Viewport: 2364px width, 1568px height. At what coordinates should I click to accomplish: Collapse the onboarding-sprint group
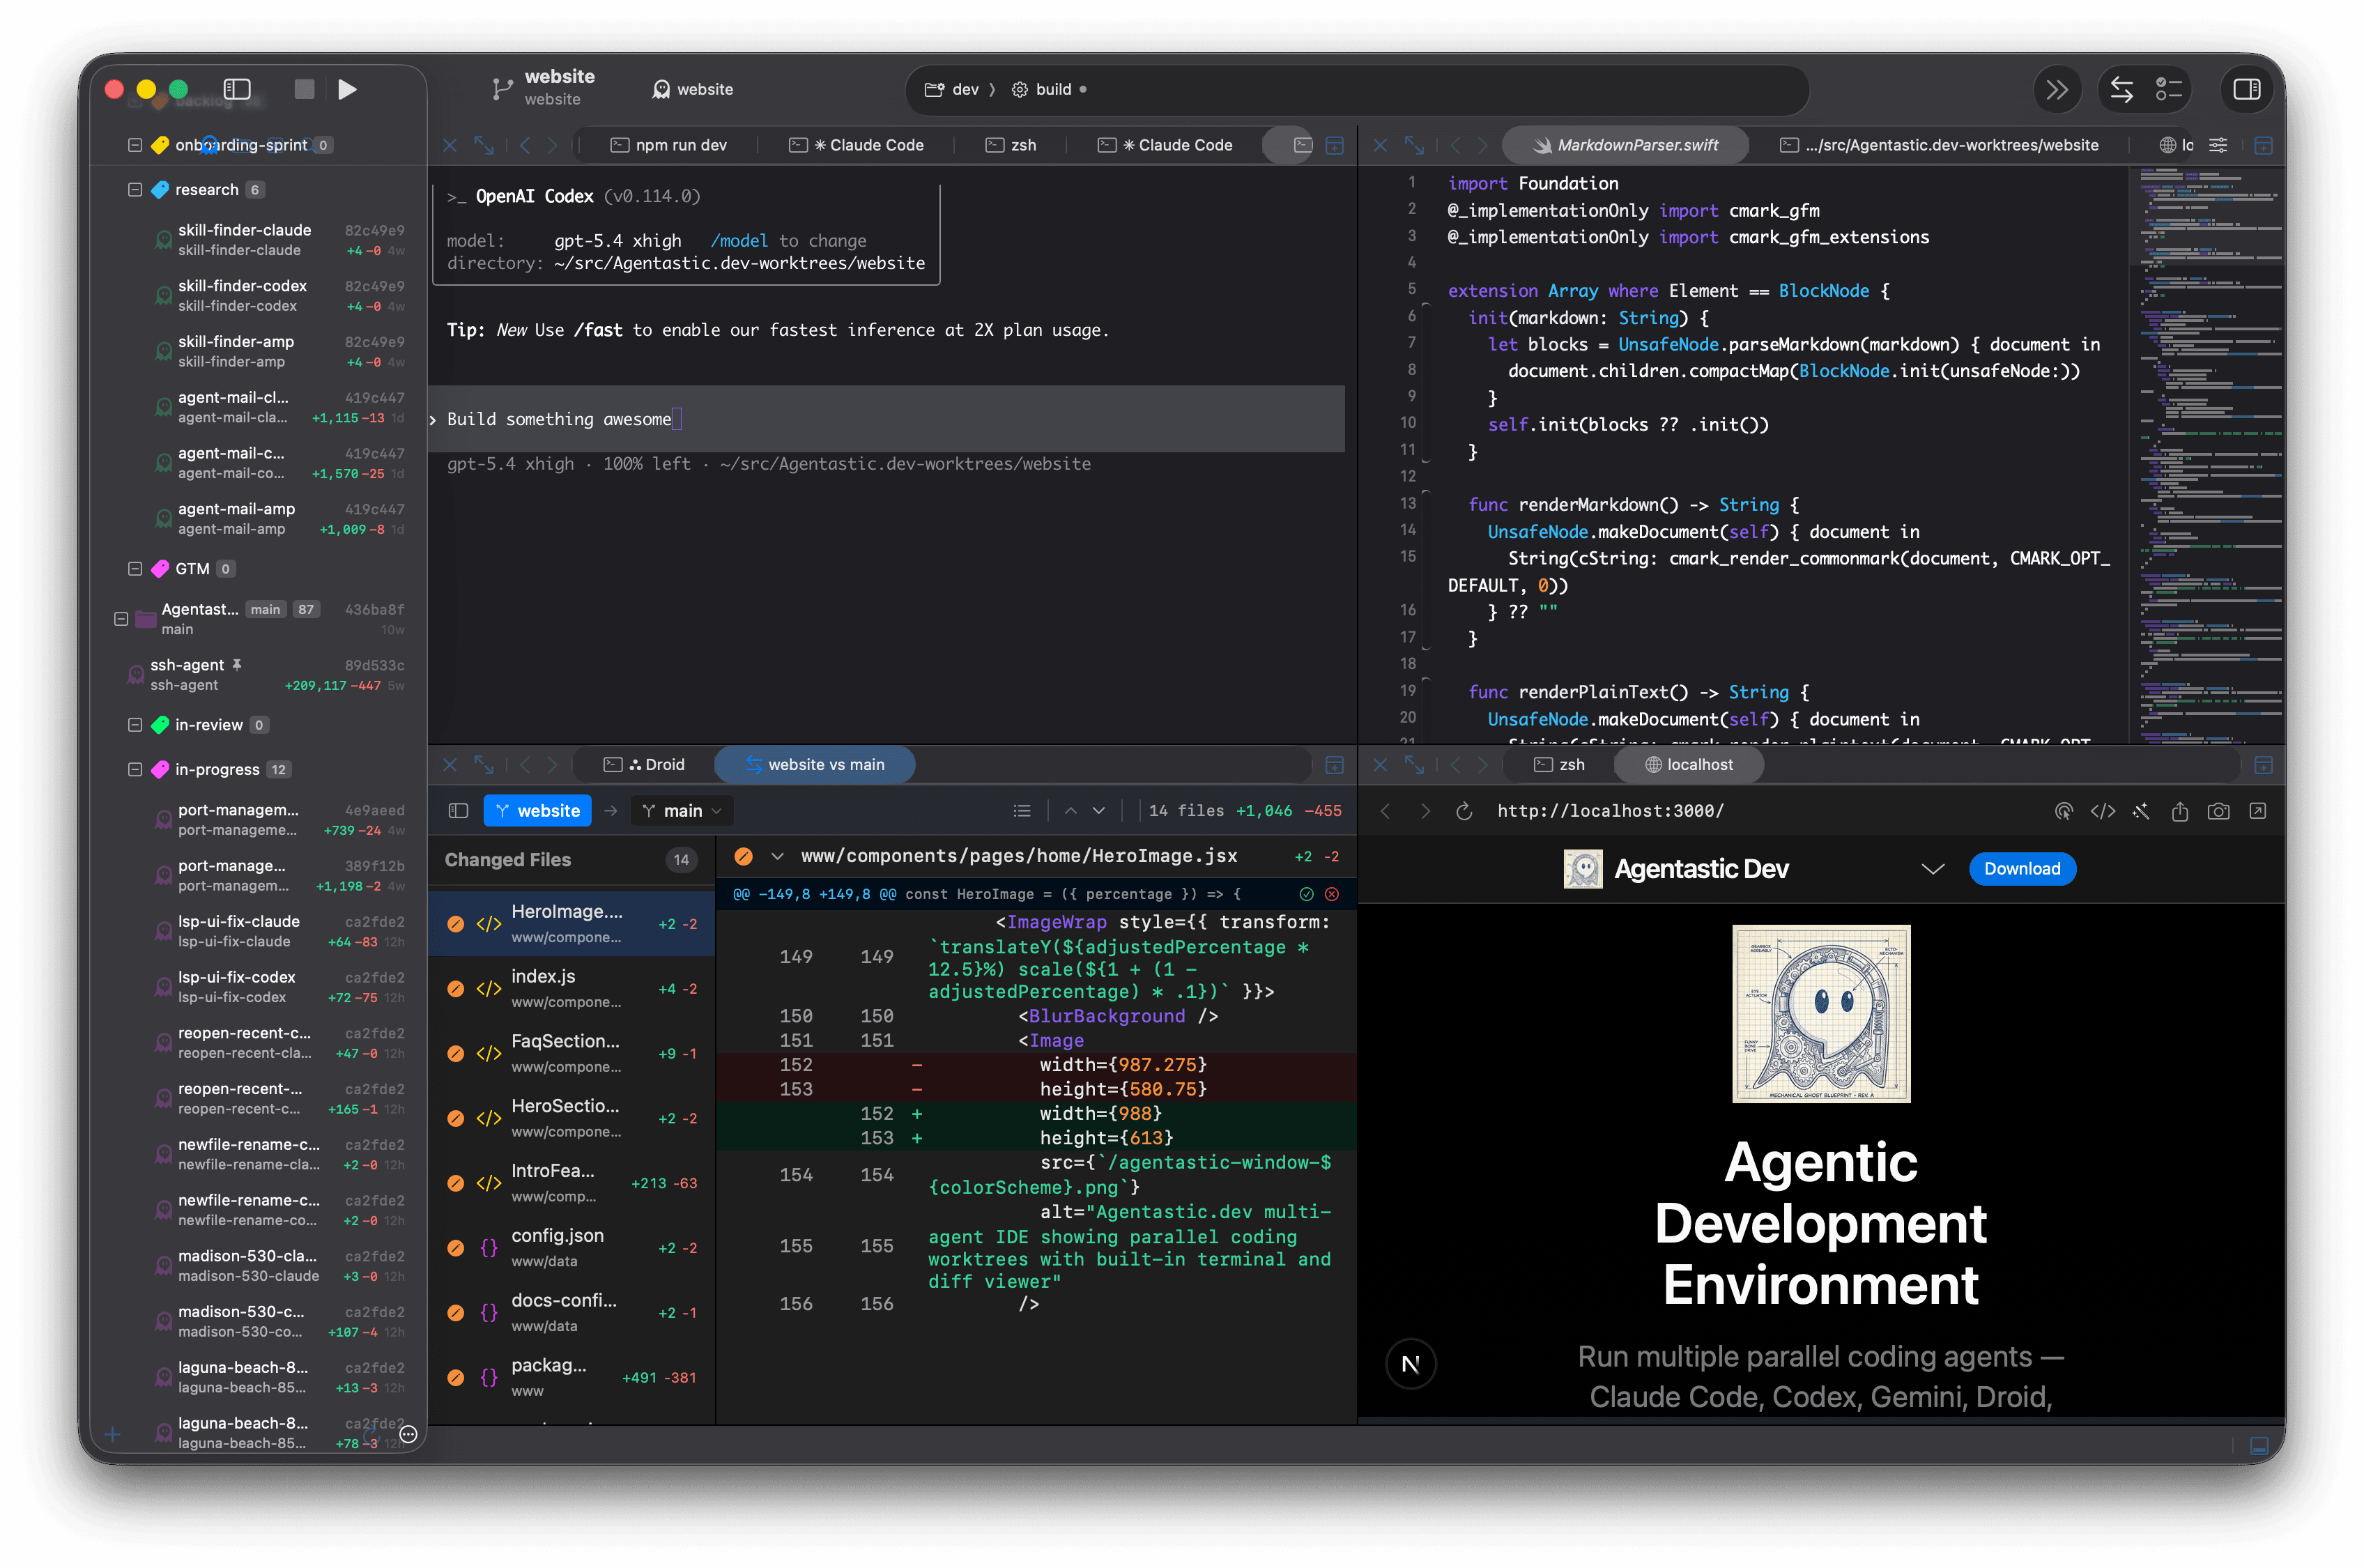[x=135, y=145]
